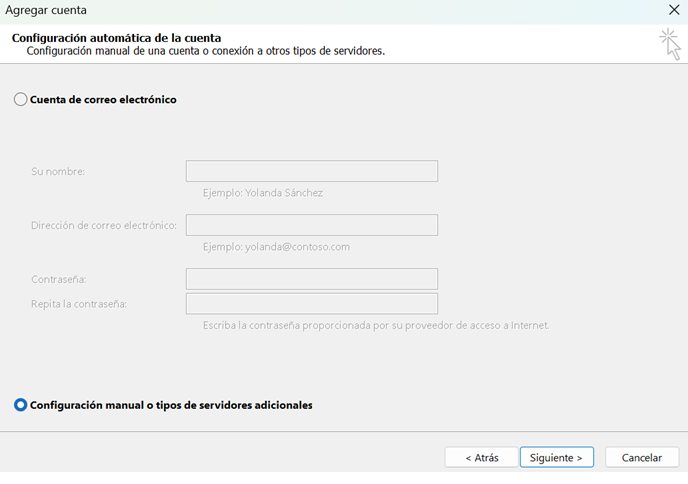Select the 'Cuenta de correo electrónico' radio button
This screenshot has height=484, width=688.
click(x=21, y=100)
